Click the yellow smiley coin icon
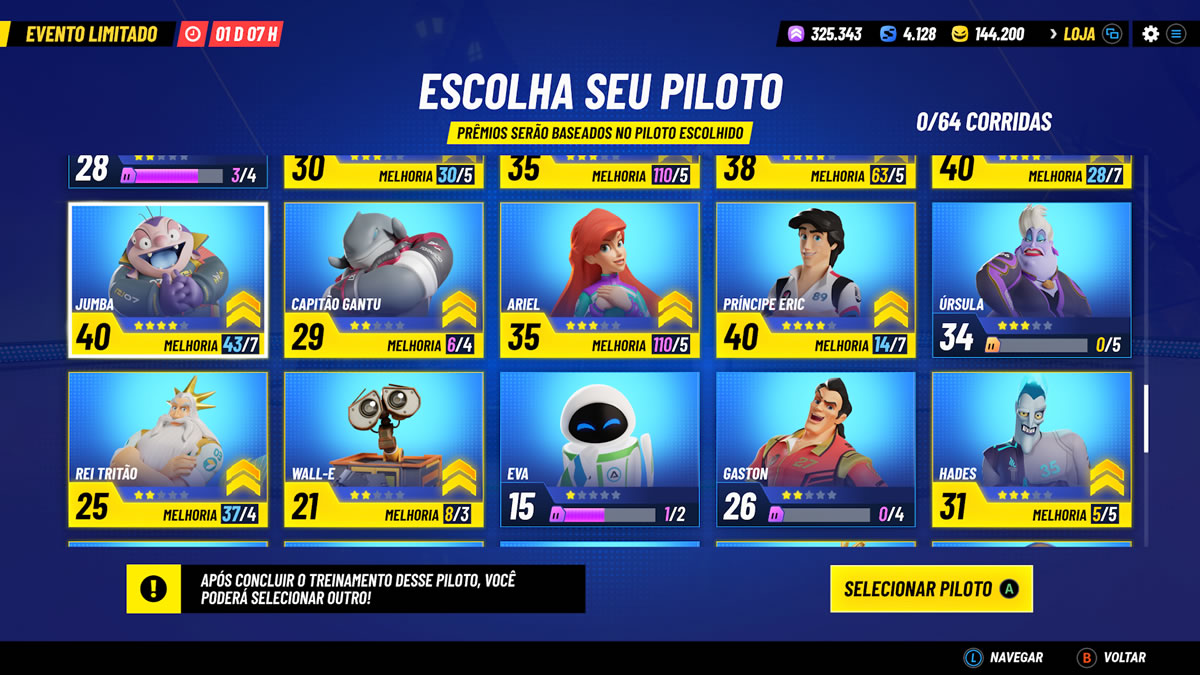The height and width of the screenshot is (675, 1200). [x=959, y=34]
